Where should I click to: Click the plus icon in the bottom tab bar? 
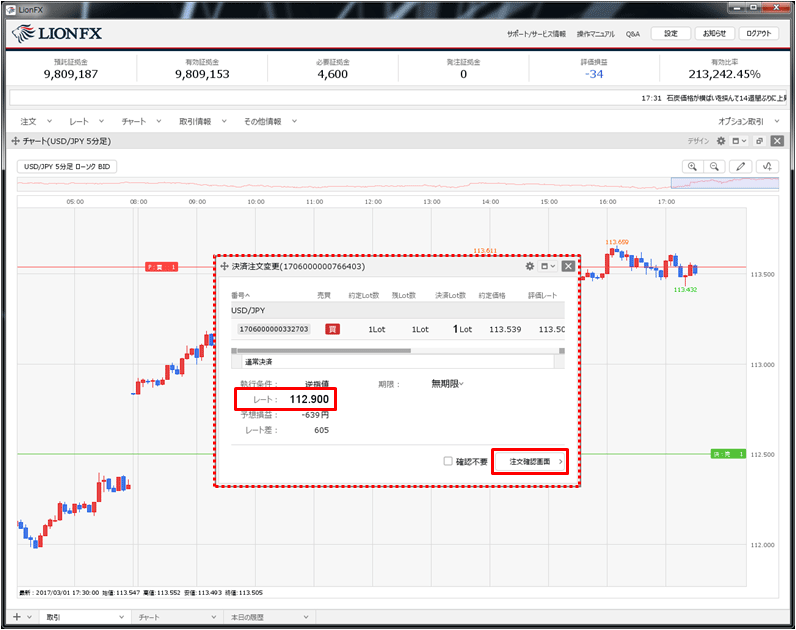tap(17, 617)
